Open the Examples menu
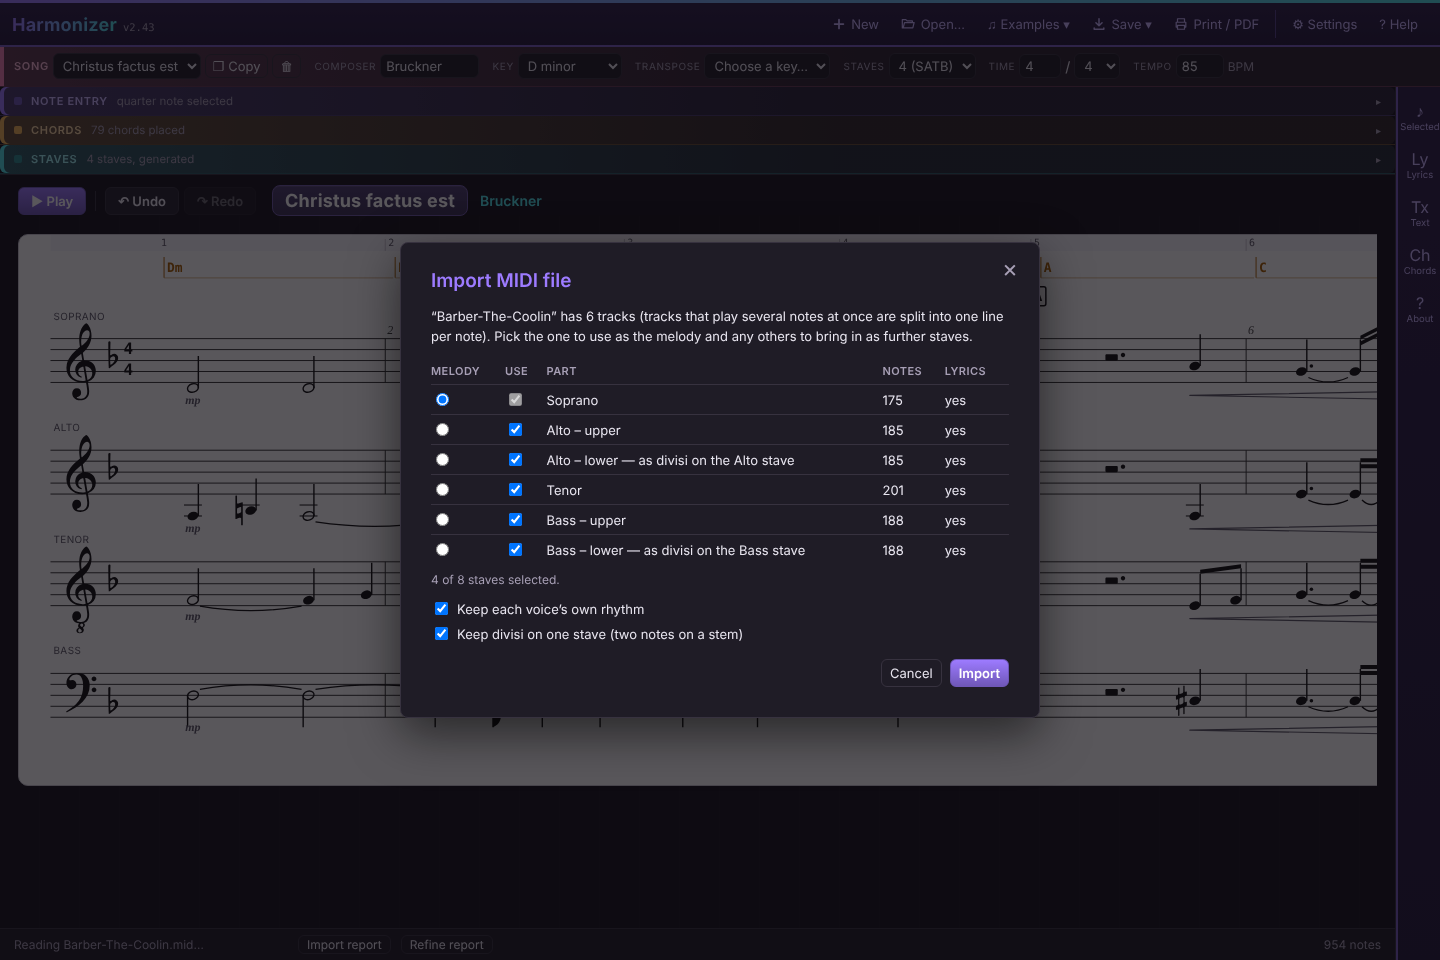Image resolution: width=1440 pixels, height=960 pixels. pyautogui.click(x=1028, y=24)
